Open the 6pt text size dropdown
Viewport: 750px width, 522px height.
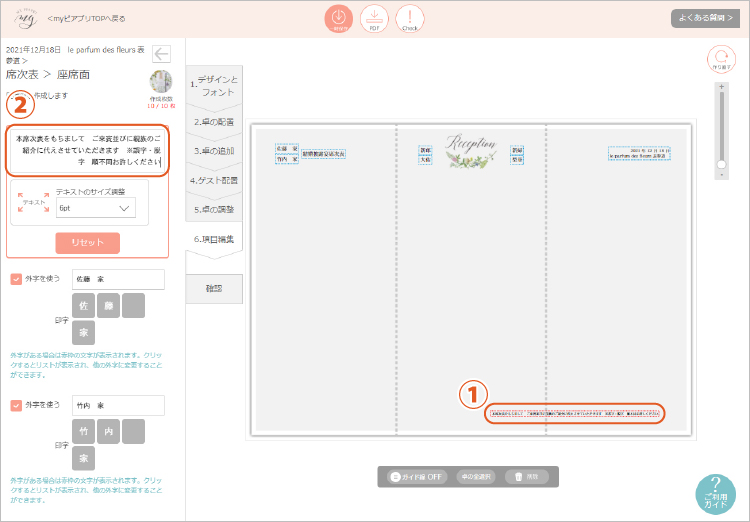point(95,208)
